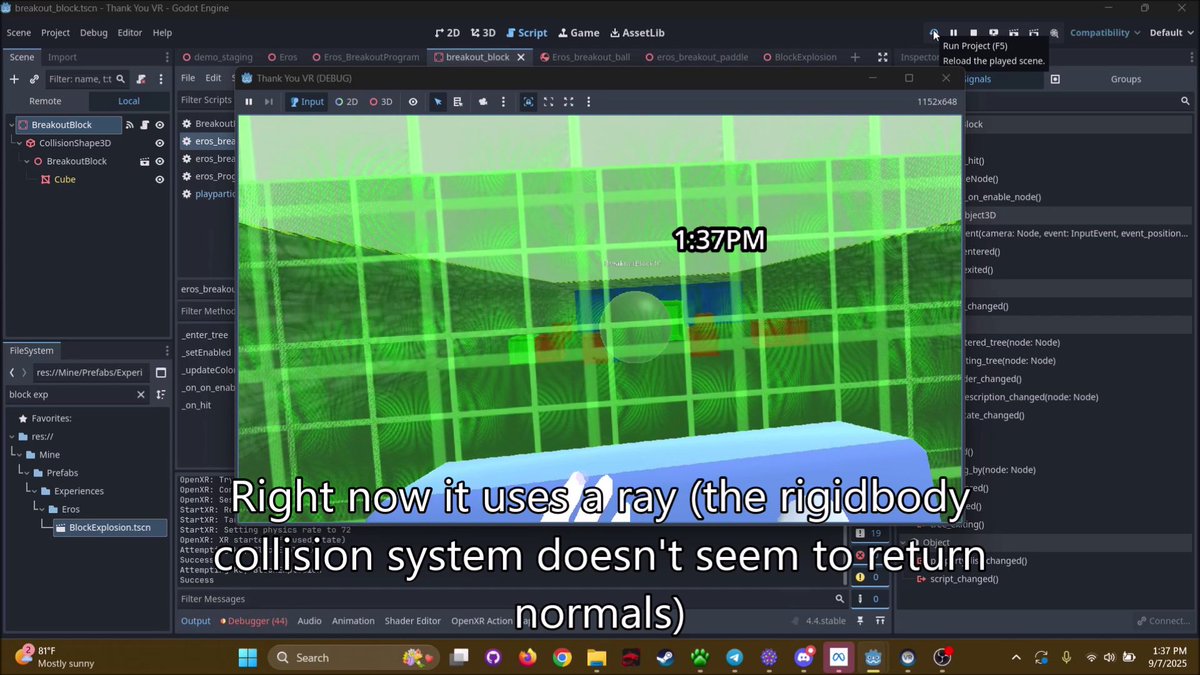Select the Input mode in game toolbar
1200x675 pixels.
pyautogui.click(x=307, y=101)
